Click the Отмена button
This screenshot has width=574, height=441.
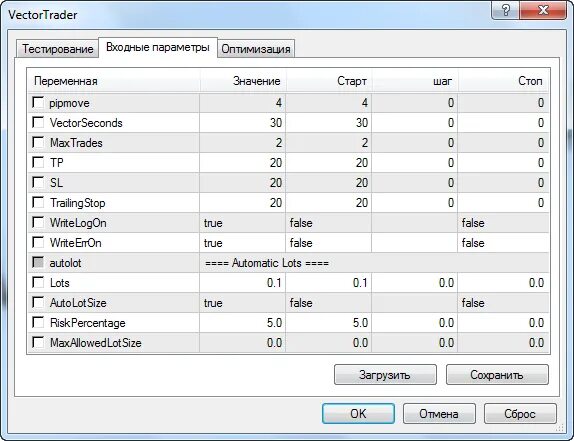pyautogui.click(x=439, y=414)
